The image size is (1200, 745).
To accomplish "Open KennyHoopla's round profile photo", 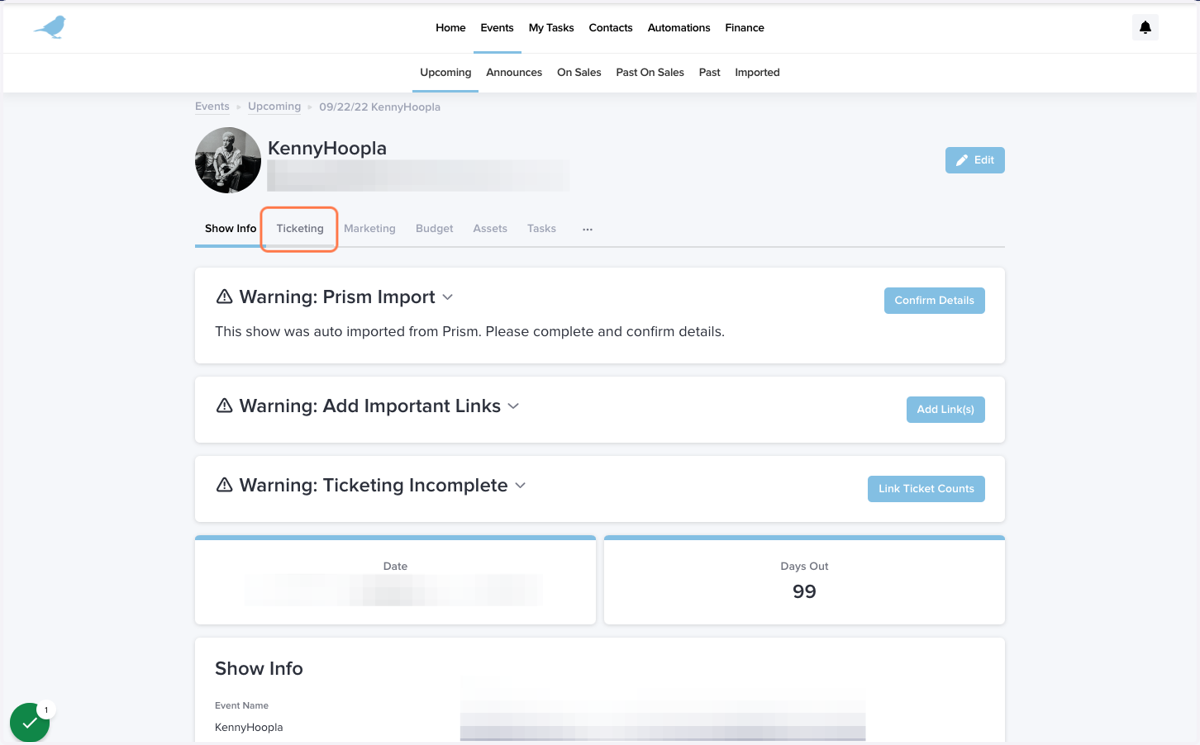I will tap(228, 160).
